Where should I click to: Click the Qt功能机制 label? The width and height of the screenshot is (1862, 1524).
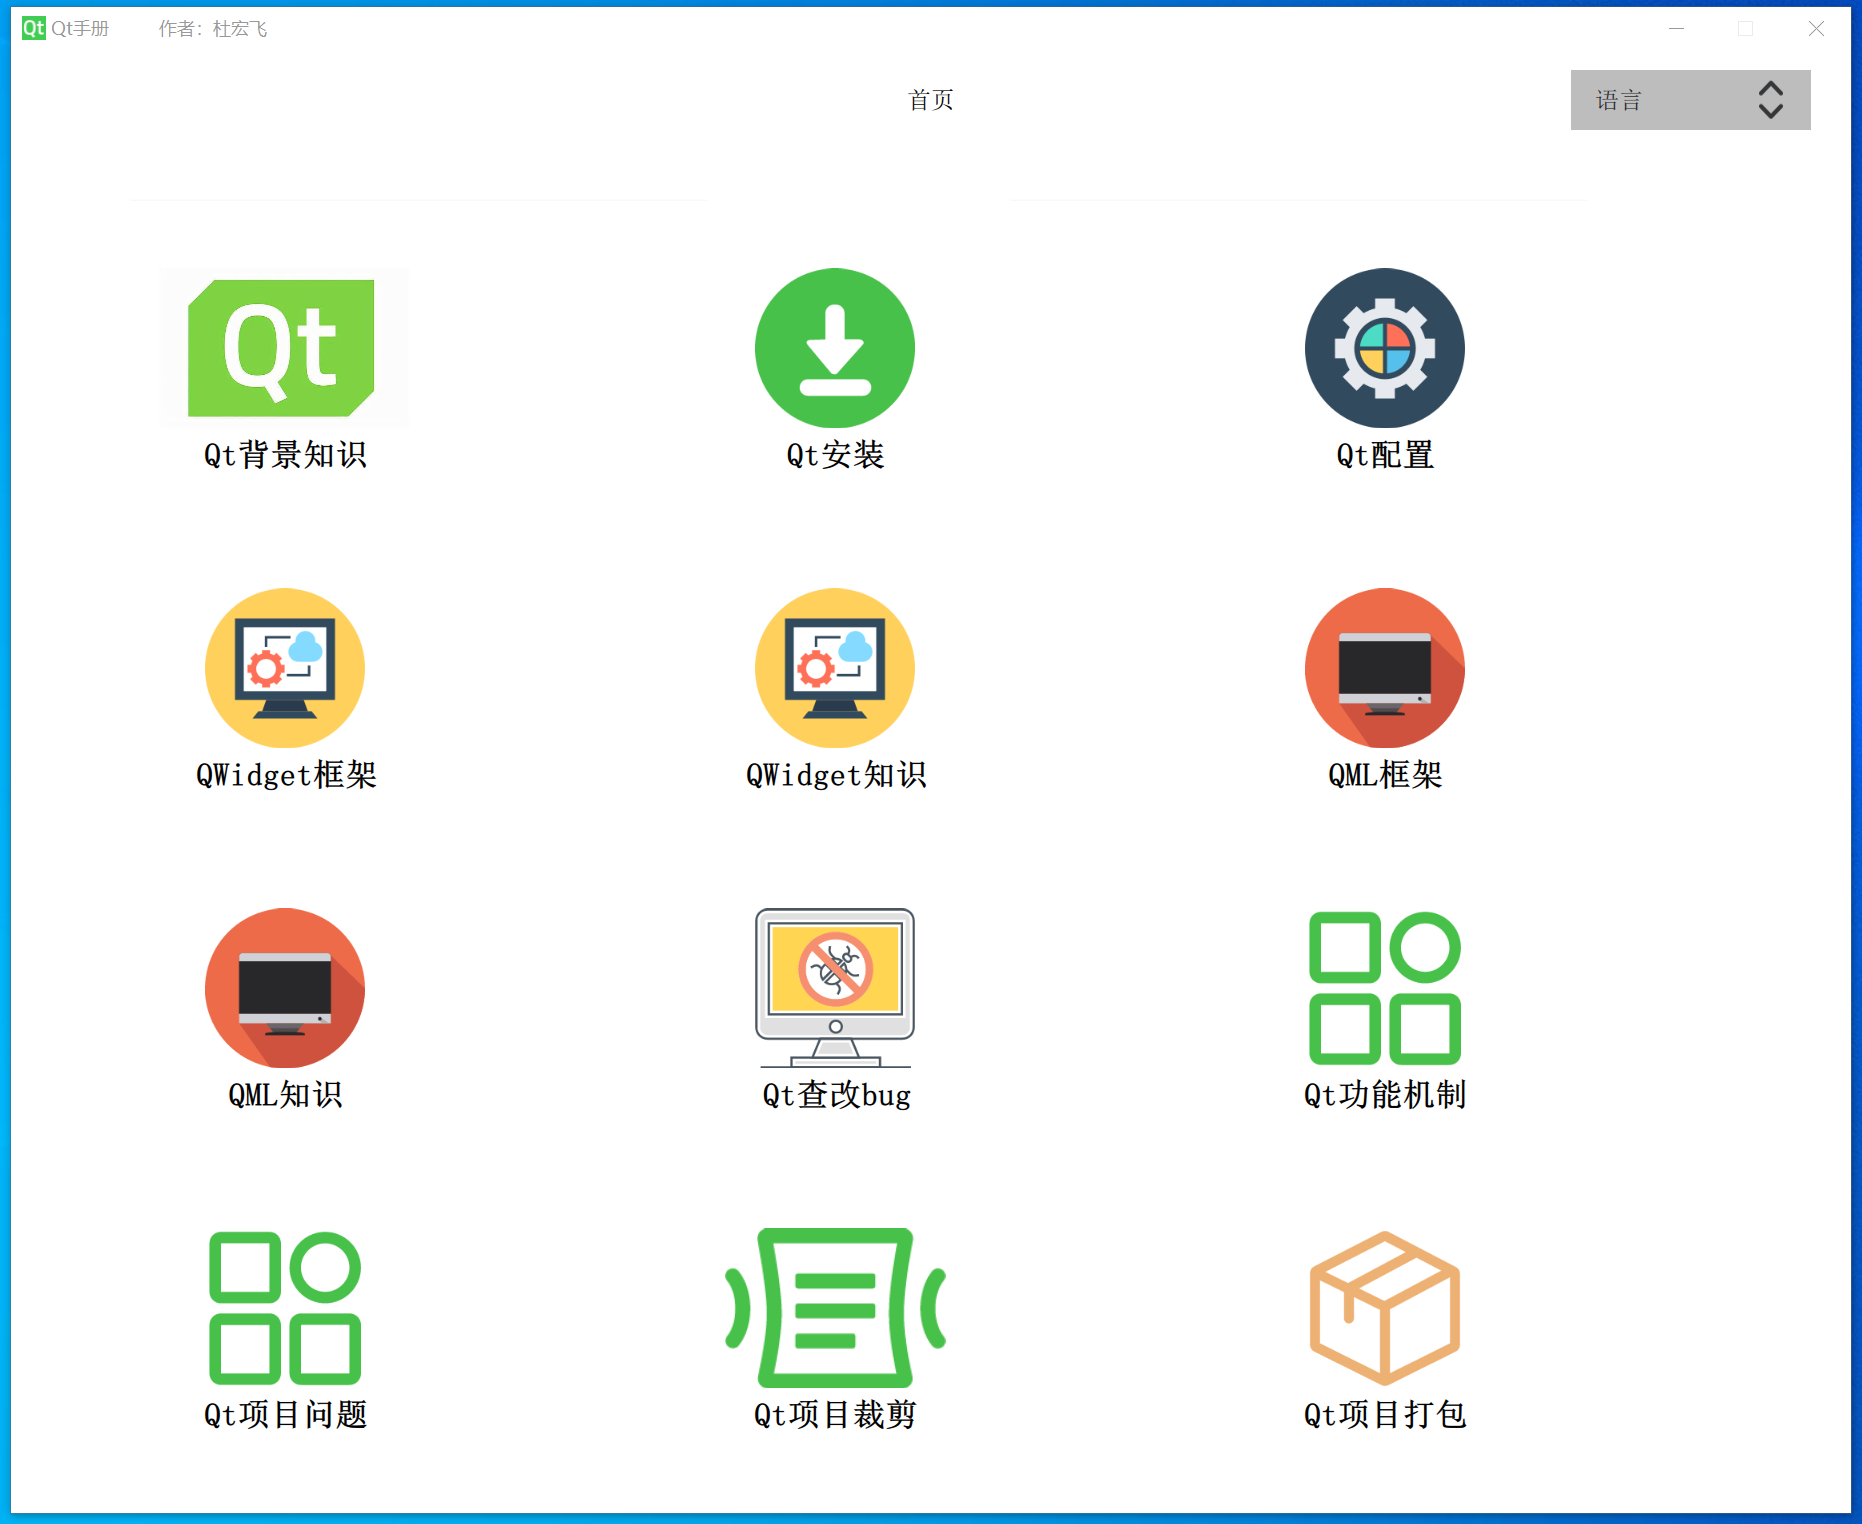(x=1385, y=1095)
